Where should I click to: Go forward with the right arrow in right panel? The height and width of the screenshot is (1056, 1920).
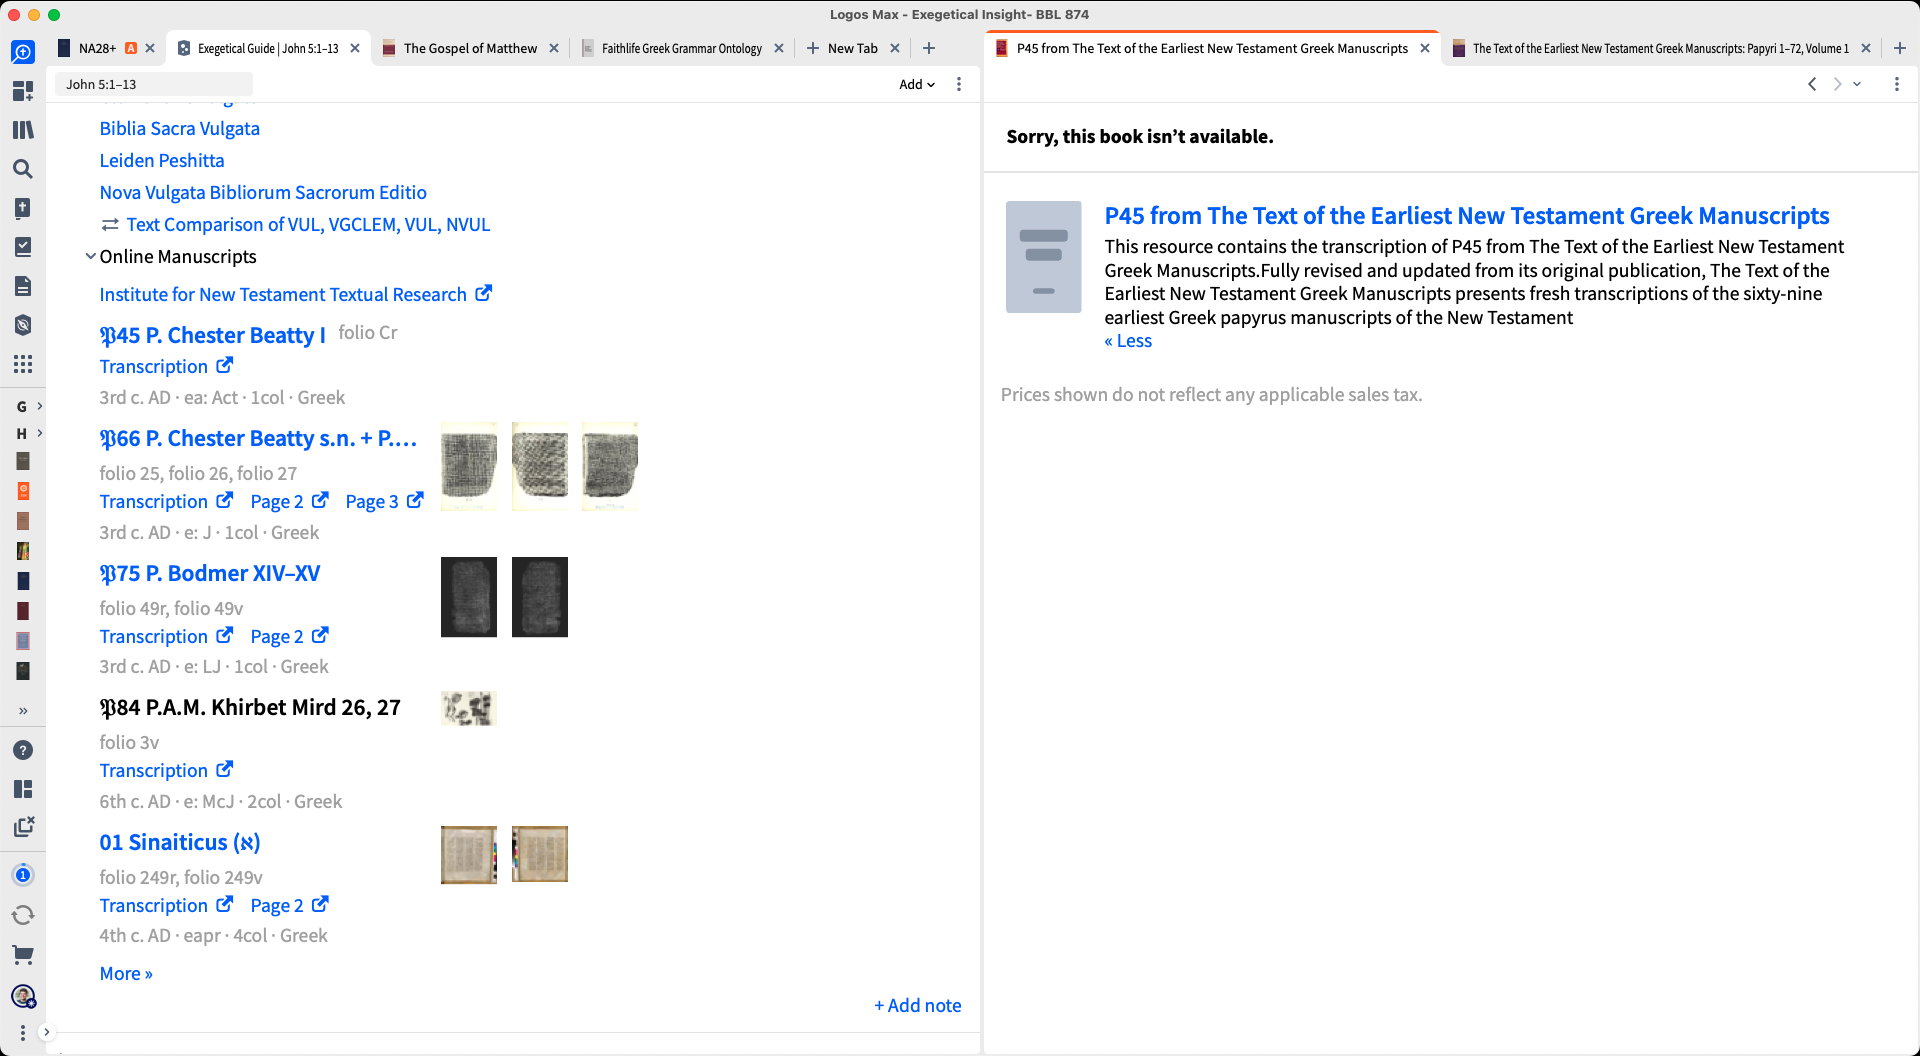coord(1837,85)
